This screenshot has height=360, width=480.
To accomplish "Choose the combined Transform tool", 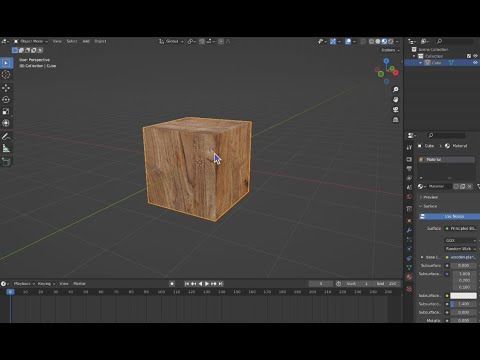I will [x=6, y=123].
